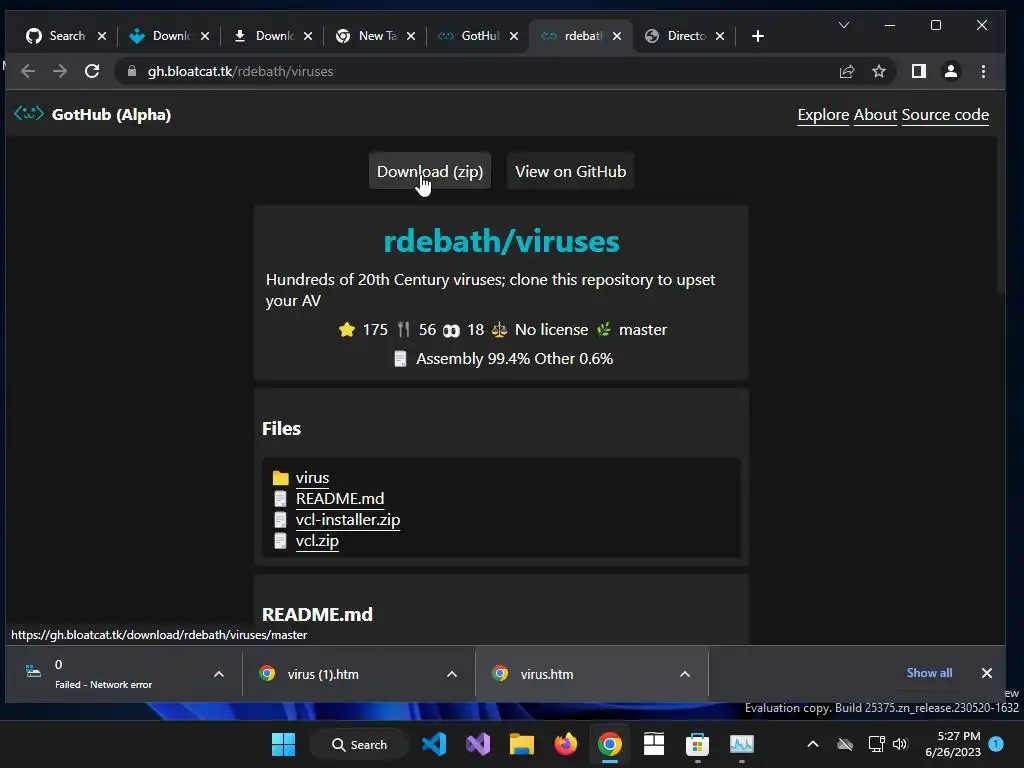This screenshot has height=768, width=1024.
Task: Click the Download (zip) button
Action: pyautogui.click(x=430, y=171)
